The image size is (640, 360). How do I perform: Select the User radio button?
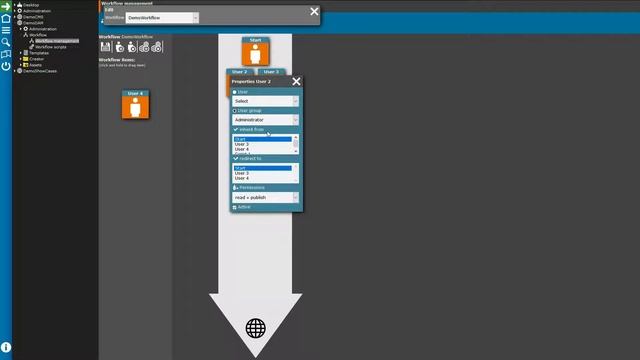point(235,92)
